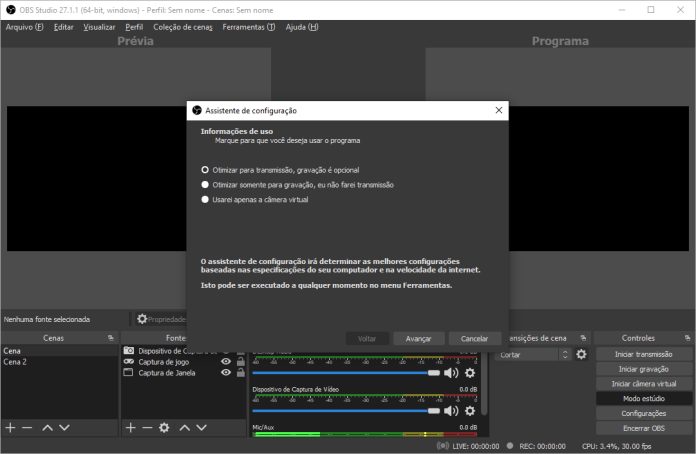The image size is (696, 454).
Task: Click the Captura de jogo gamepad icon
Action: pos(129,361)
